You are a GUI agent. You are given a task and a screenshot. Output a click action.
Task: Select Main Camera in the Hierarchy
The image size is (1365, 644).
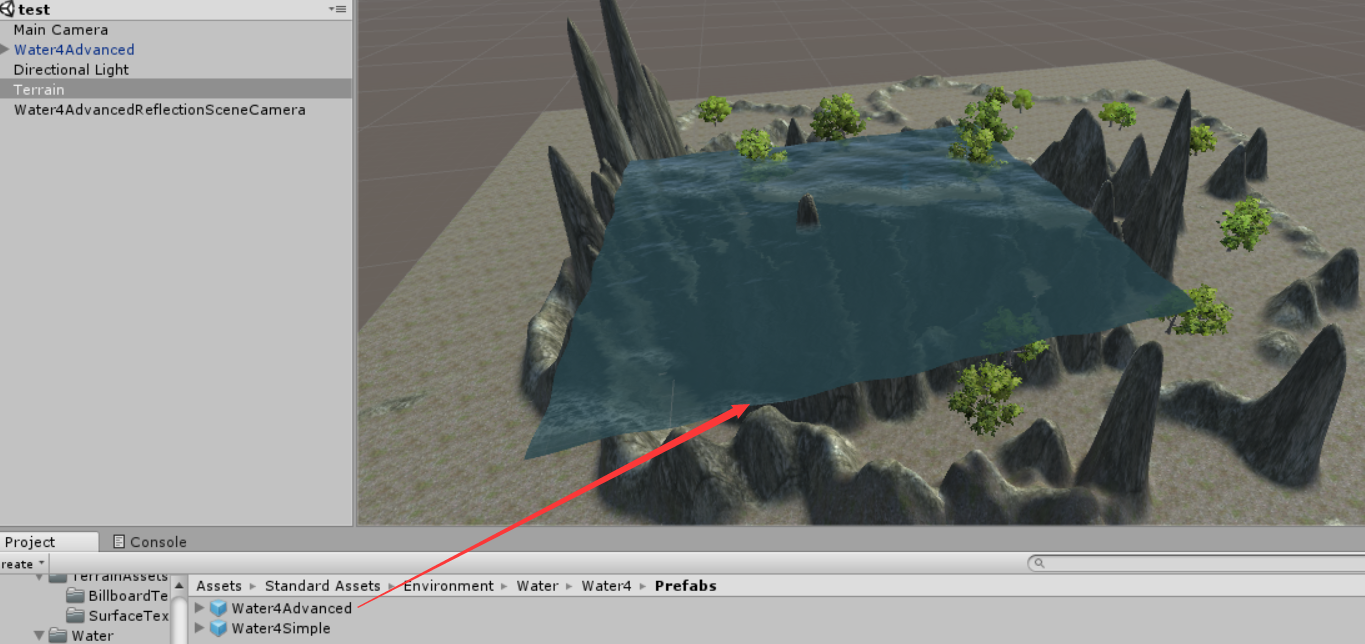point(60,29)
